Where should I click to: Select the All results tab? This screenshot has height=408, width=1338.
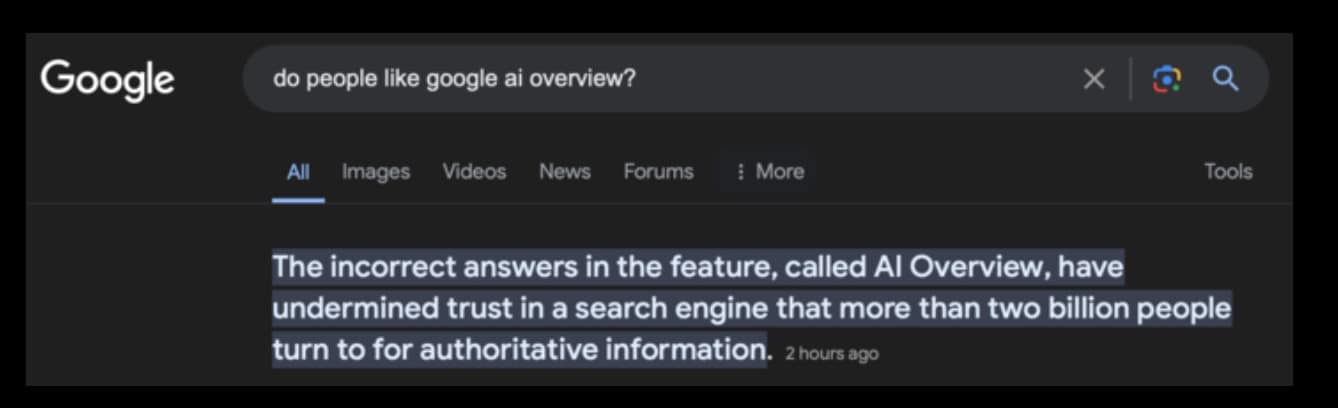[298, 172]
